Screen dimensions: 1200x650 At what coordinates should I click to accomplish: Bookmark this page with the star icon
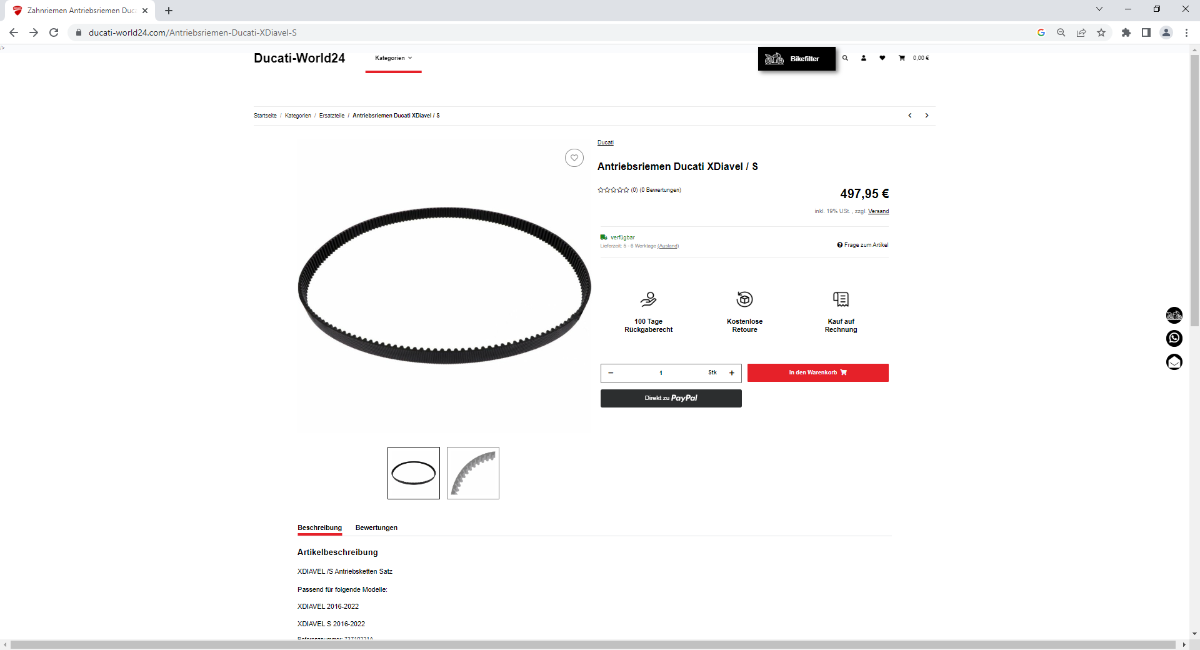1101,32
